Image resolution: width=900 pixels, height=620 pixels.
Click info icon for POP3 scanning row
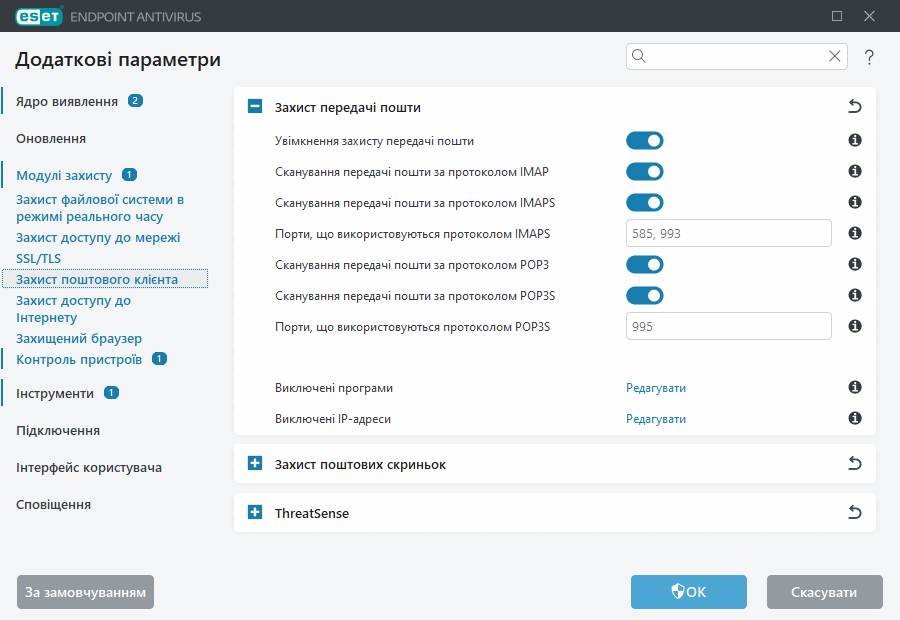pos(855,264)
